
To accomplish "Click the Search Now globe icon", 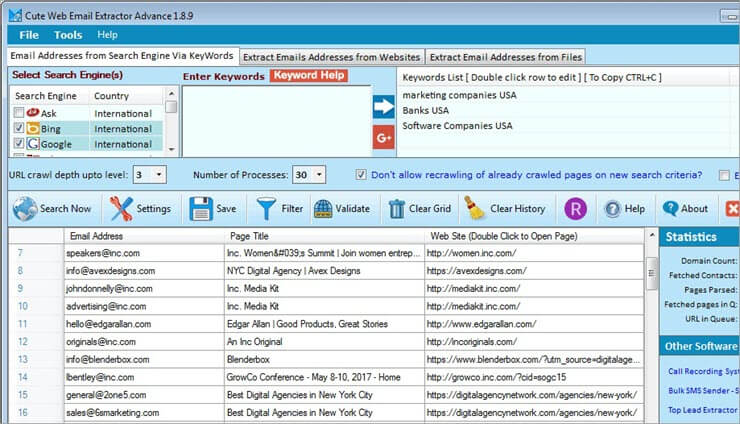I will point(25,209).
